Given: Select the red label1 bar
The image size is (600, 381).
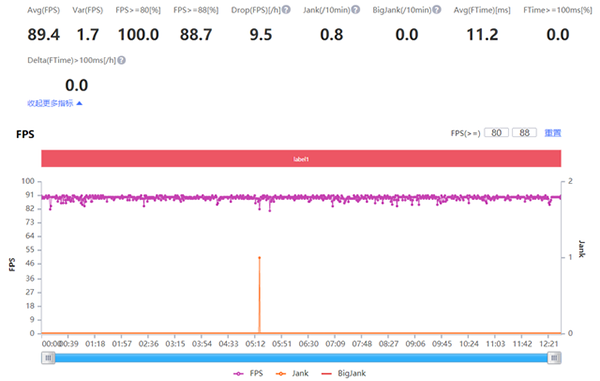Looking at the screenshot, I should pos(301,159).
